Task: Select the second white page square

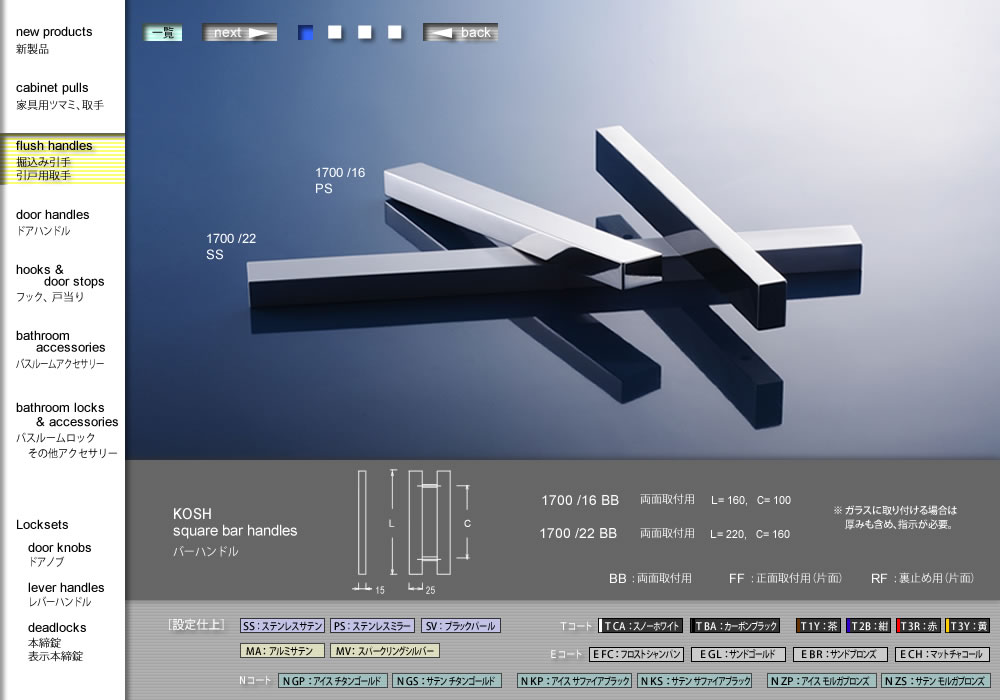Action: [x=335, y=33]
